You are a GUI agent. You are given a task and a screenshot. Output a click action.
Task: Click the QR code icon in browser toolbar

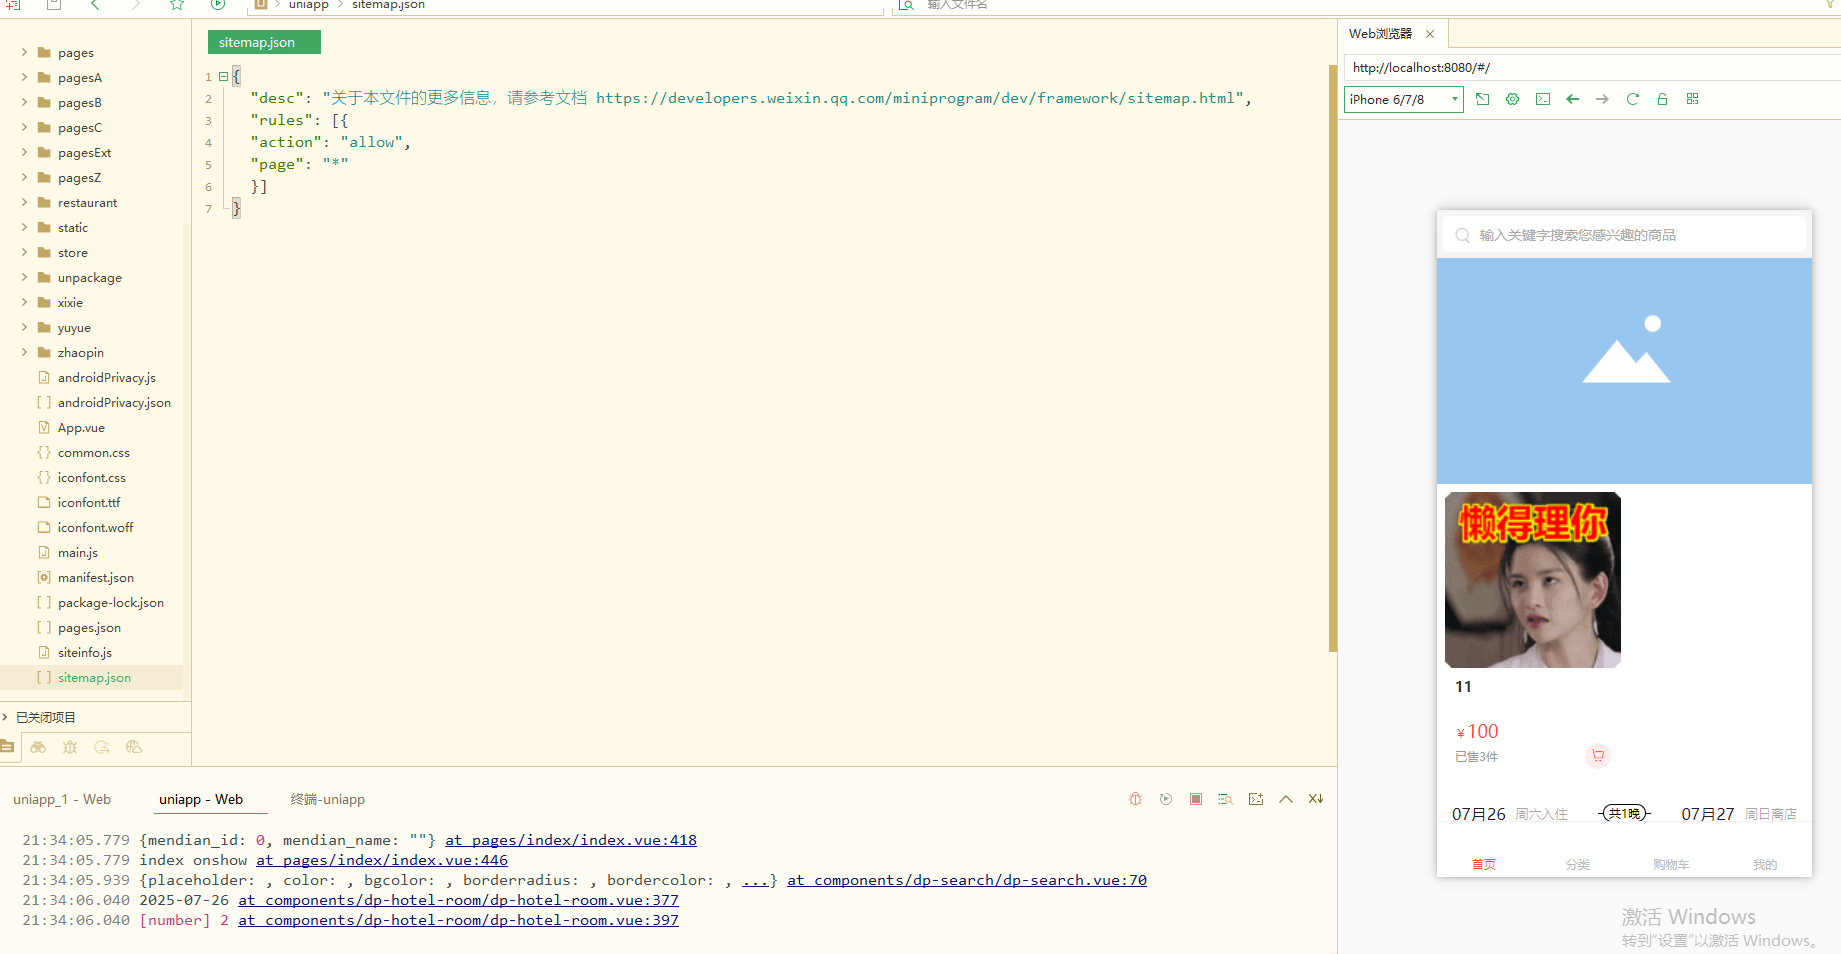coord(1692,99)
